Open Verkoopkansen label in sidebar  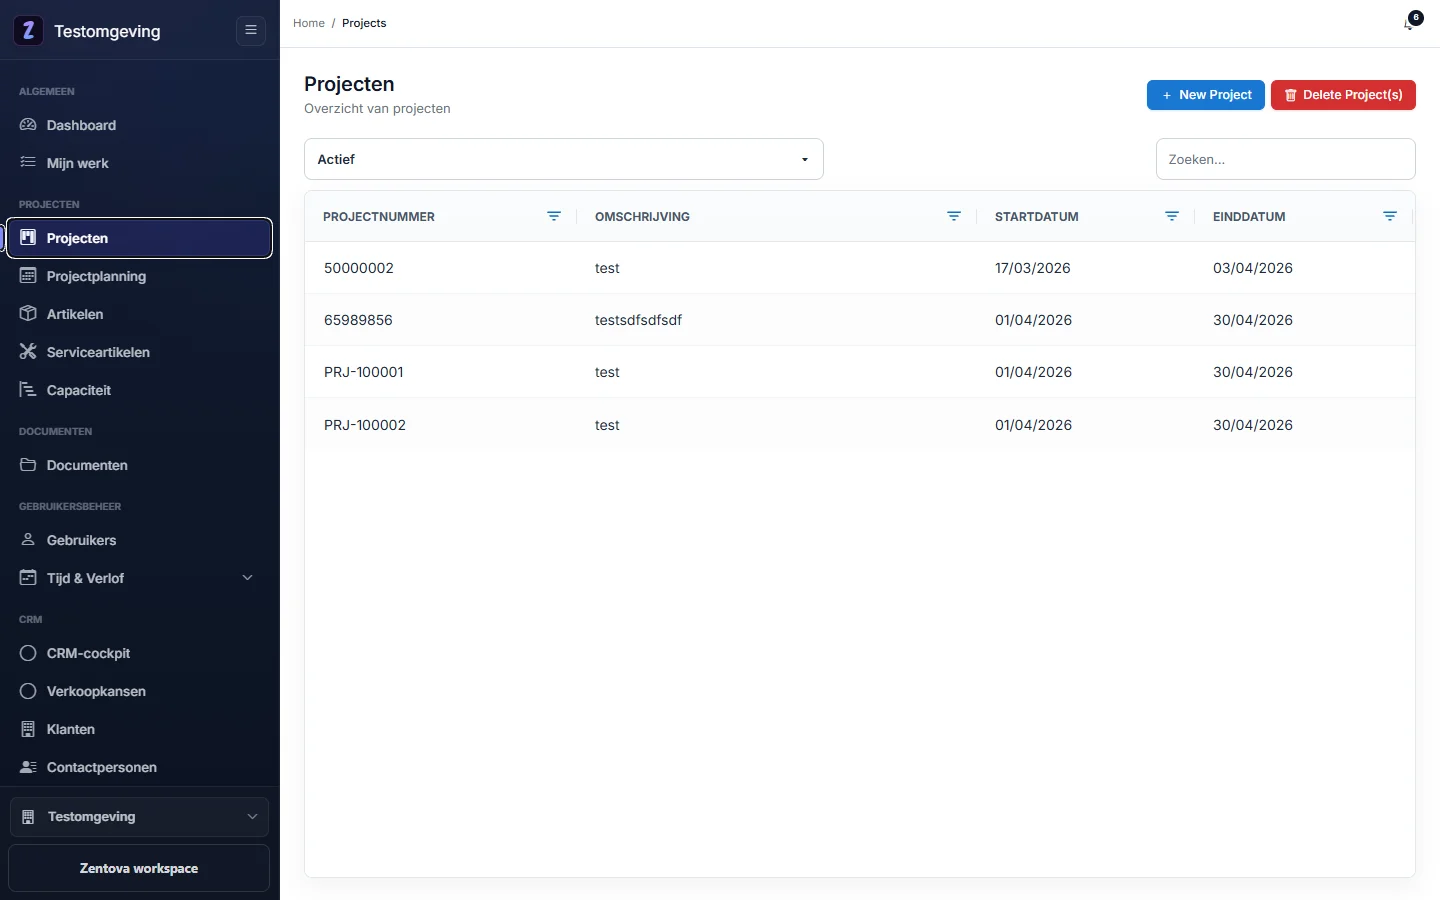click(x=96, y=691)
